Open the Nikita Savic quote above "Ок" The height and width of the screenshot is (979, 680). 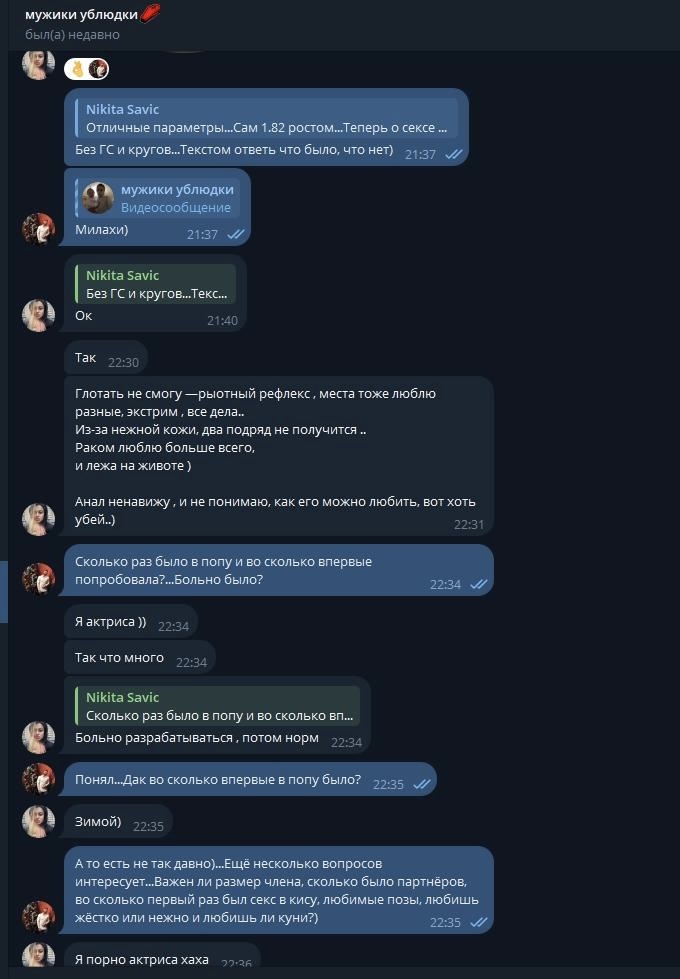click(155, 284)
